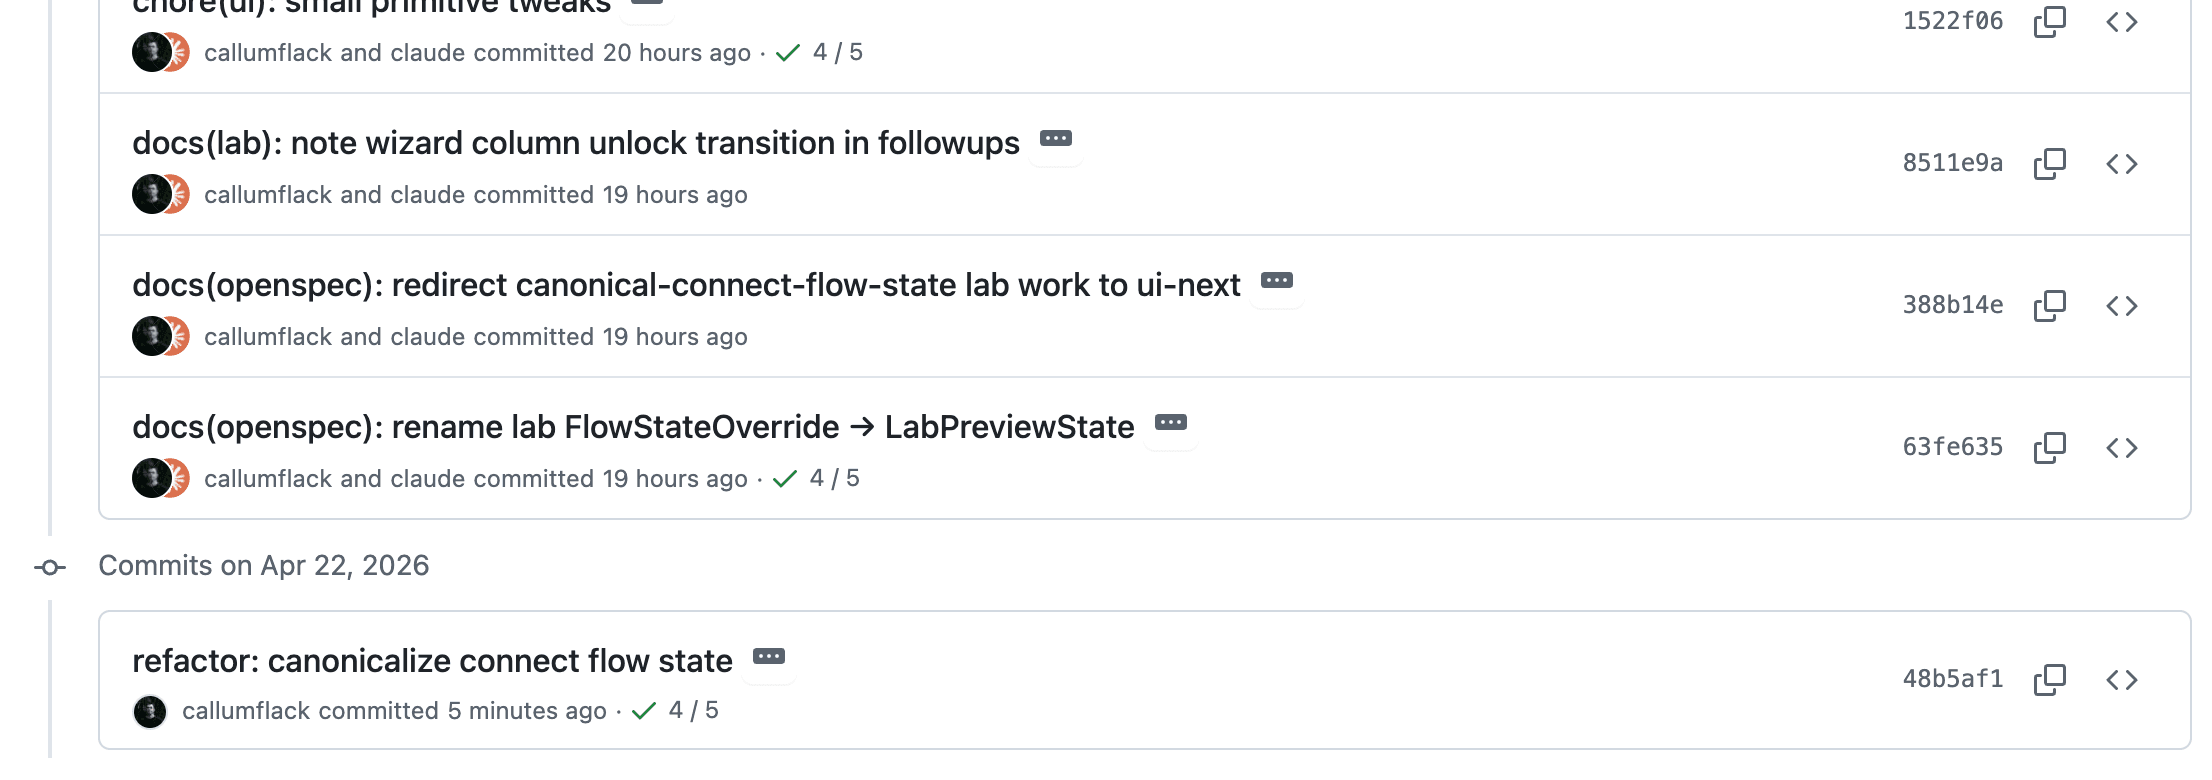Copy full SHA for commit 63fe635
Screen dimensions: 2212x780
pos(2049,447)
